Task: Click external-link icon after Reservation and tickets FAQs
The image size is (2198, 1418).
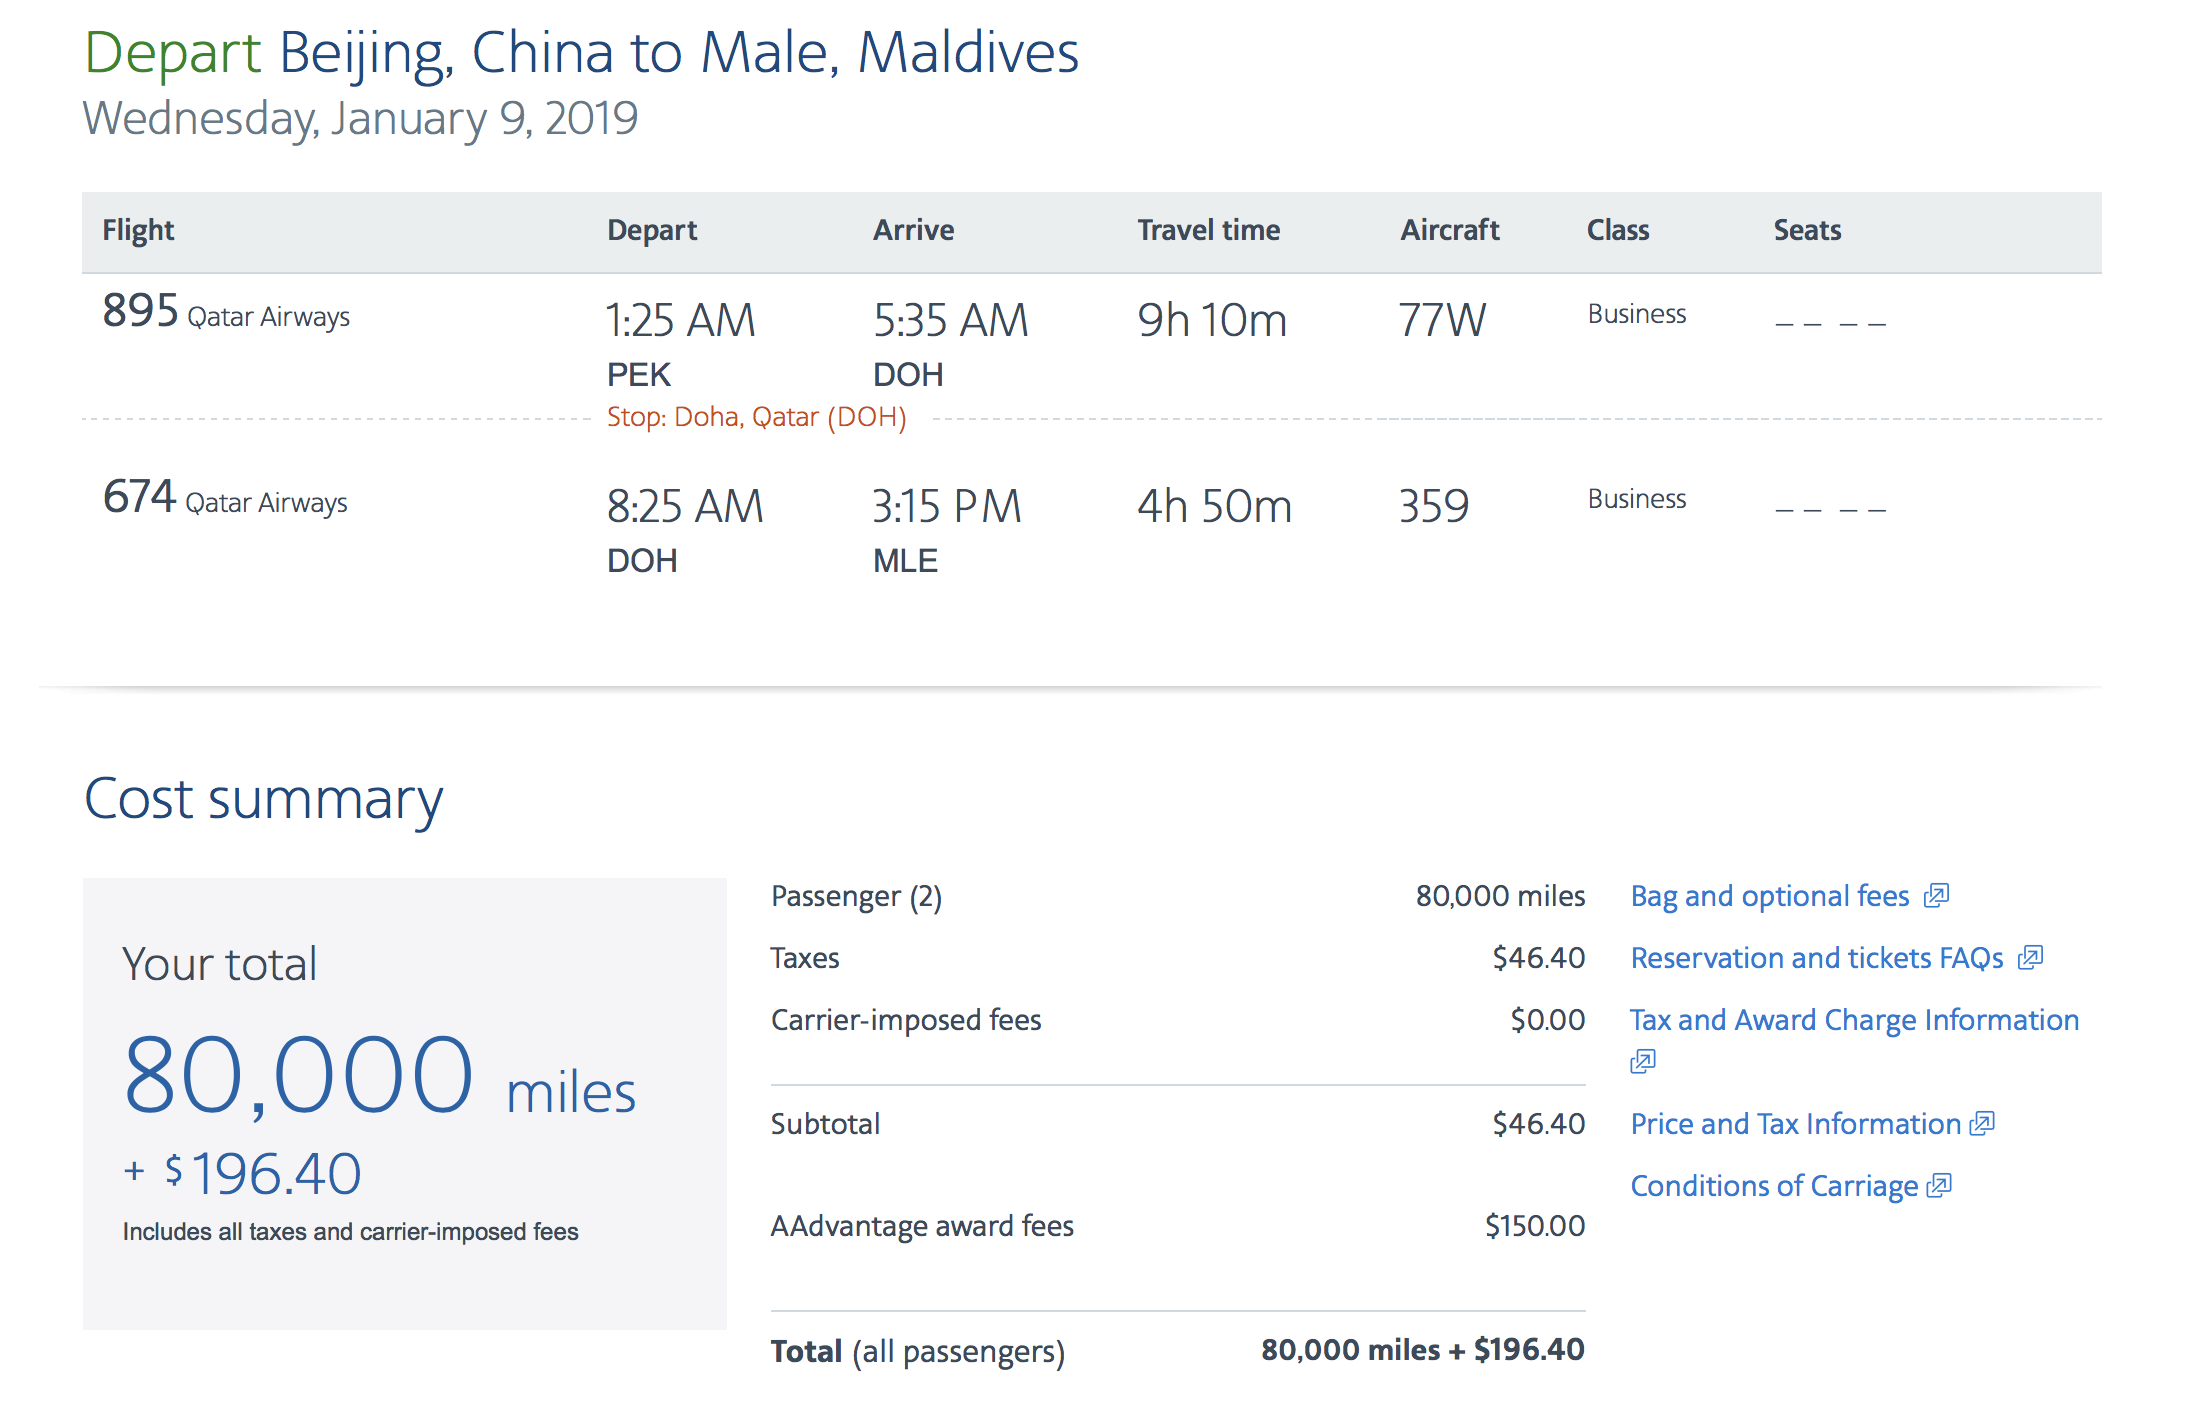Action: point(2030,958)
